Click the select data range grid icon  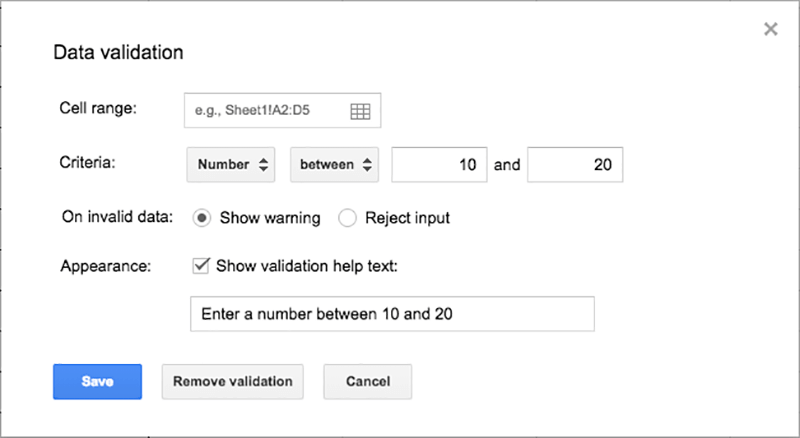click(360, 112)
